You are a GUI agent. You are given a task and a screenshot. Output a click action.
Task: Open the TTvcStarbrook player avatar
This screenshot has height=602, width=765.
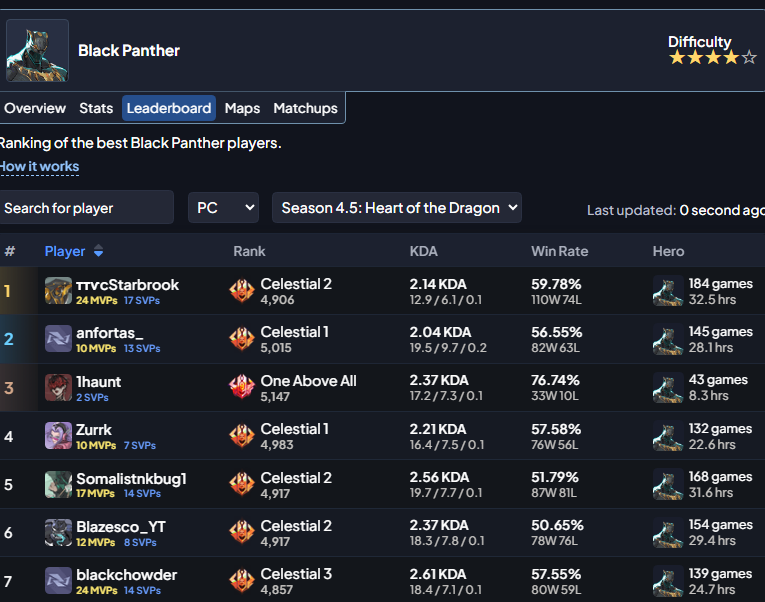[59, 291]
